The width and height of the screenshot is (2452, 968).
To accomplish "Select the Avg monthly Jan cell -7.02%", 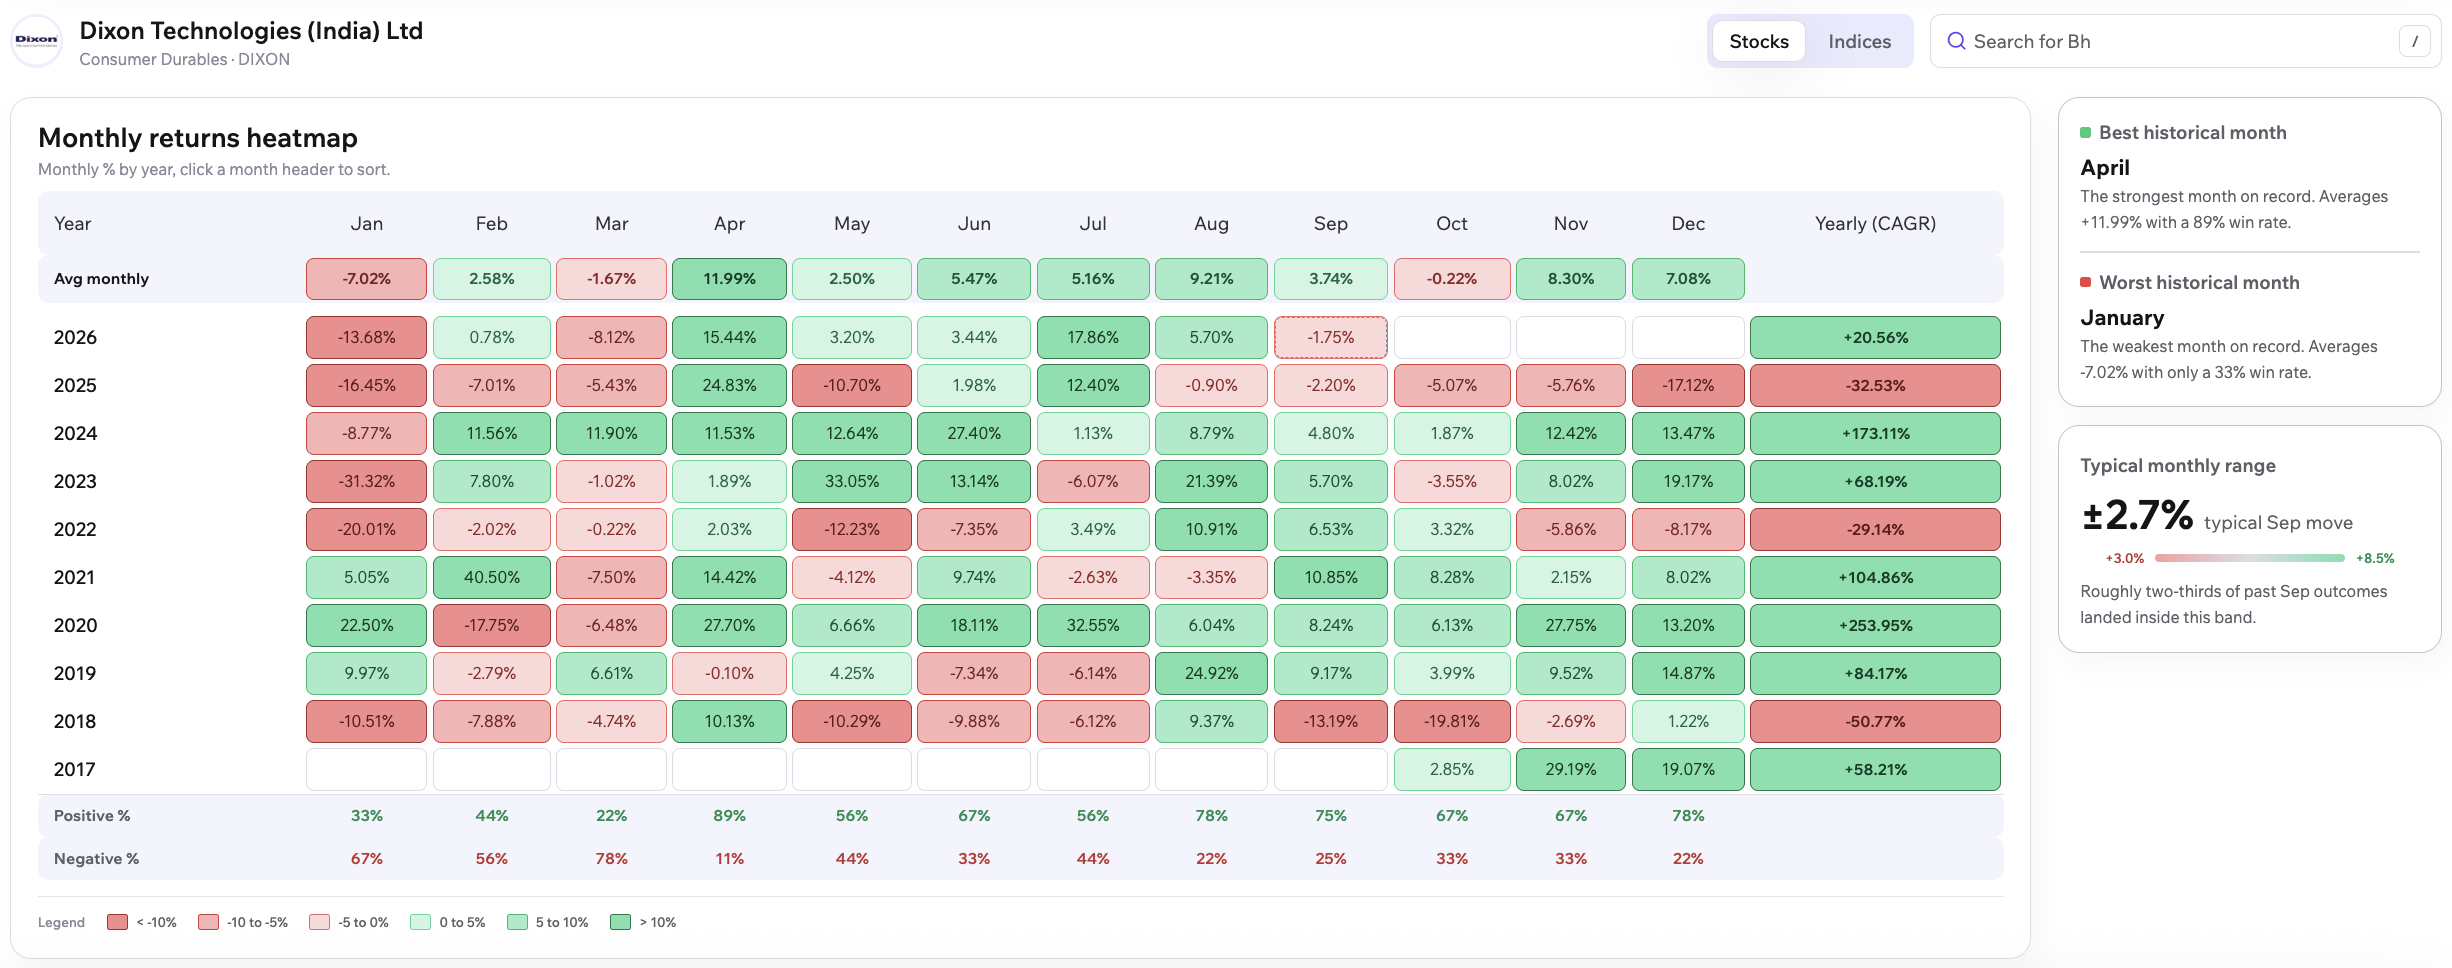I will (x=367, y=279).
